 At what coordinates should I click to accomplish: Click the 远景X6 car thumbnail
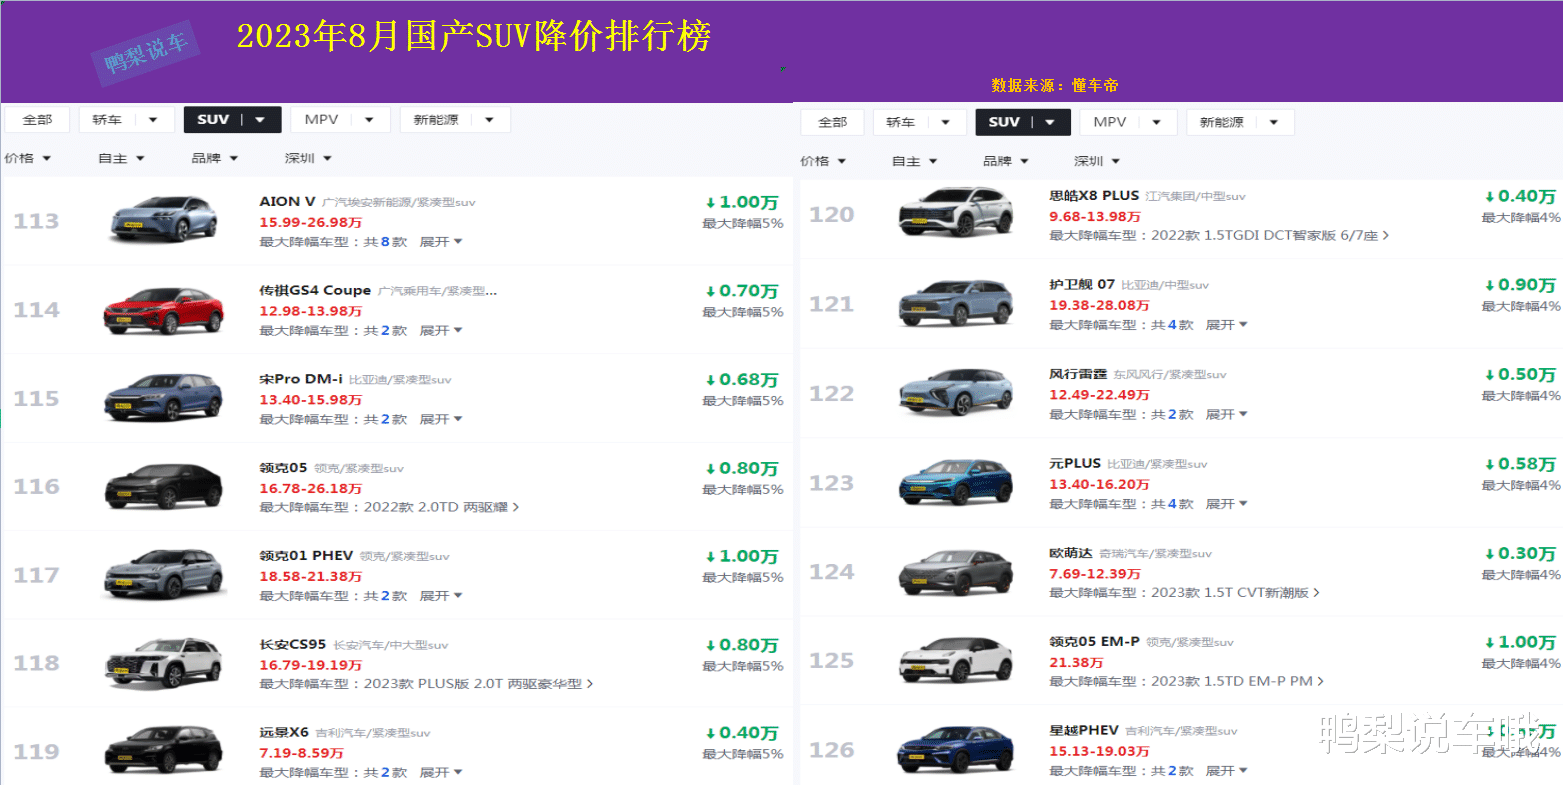tap(163, 751)
